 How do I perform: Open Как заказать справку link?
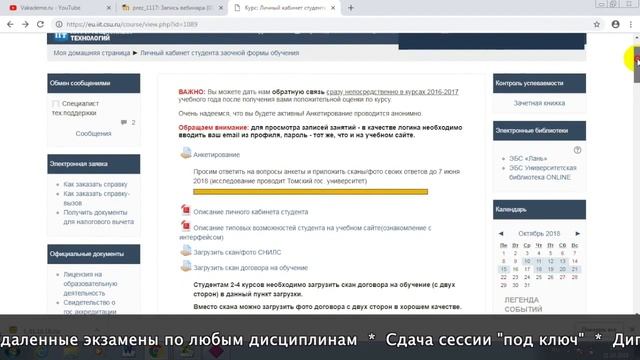click(96, 184)
